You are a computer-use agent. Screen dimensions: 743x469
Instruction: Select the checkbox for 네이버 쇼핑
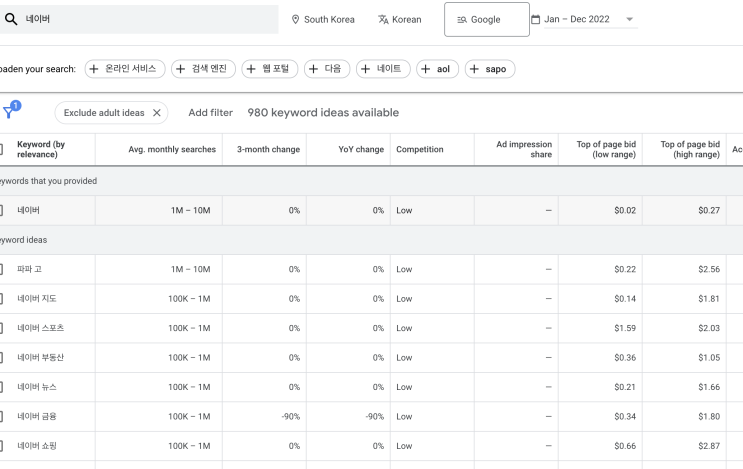pyautogui.click(x=1, y=446)
